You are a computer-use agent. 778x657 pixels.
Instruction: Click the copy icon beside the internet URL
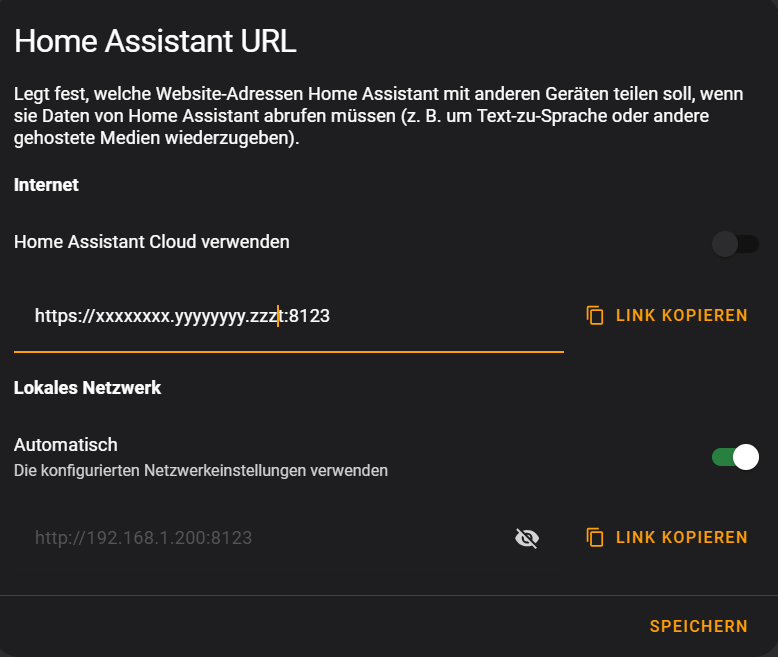pos(594,316)
